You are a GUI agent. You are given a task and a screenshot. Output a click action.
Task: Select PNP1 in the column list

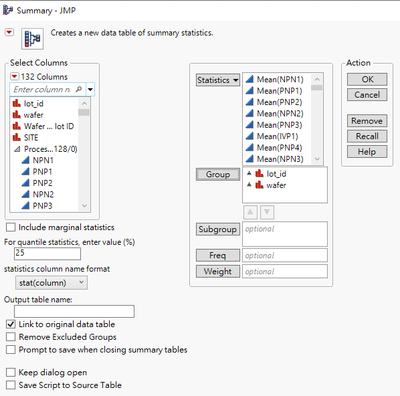pyautogui.click(x=42, y=172)
